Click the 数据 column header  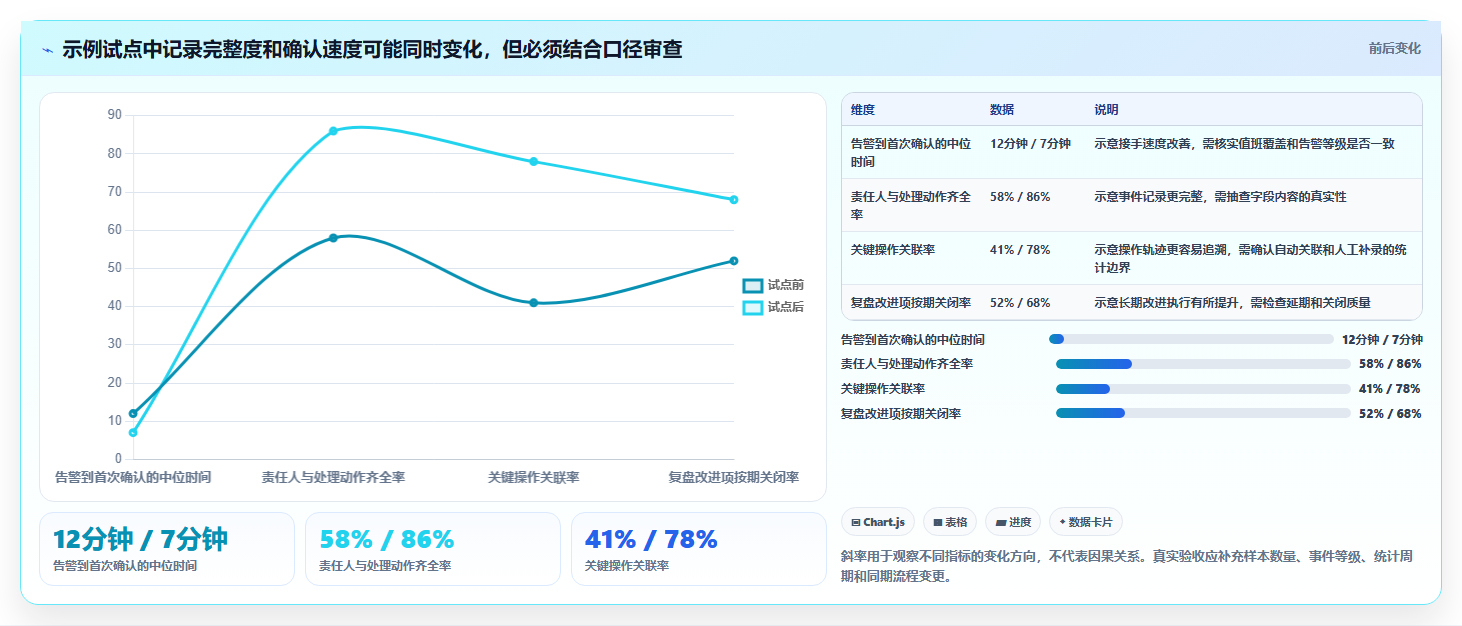tap(1002, 110)
